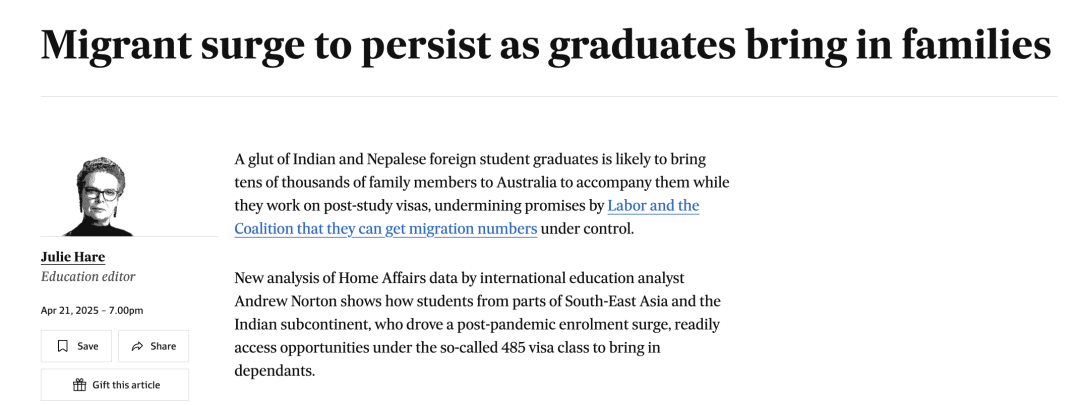Open Julie Hare's author profile link

(x=73, y=257)
